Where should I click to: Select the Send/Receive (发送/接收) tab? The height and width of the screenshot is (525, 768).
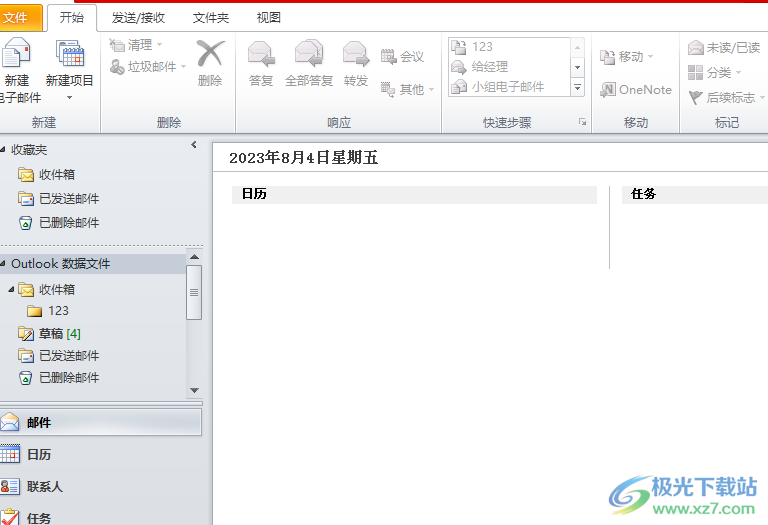click(138, 18)
